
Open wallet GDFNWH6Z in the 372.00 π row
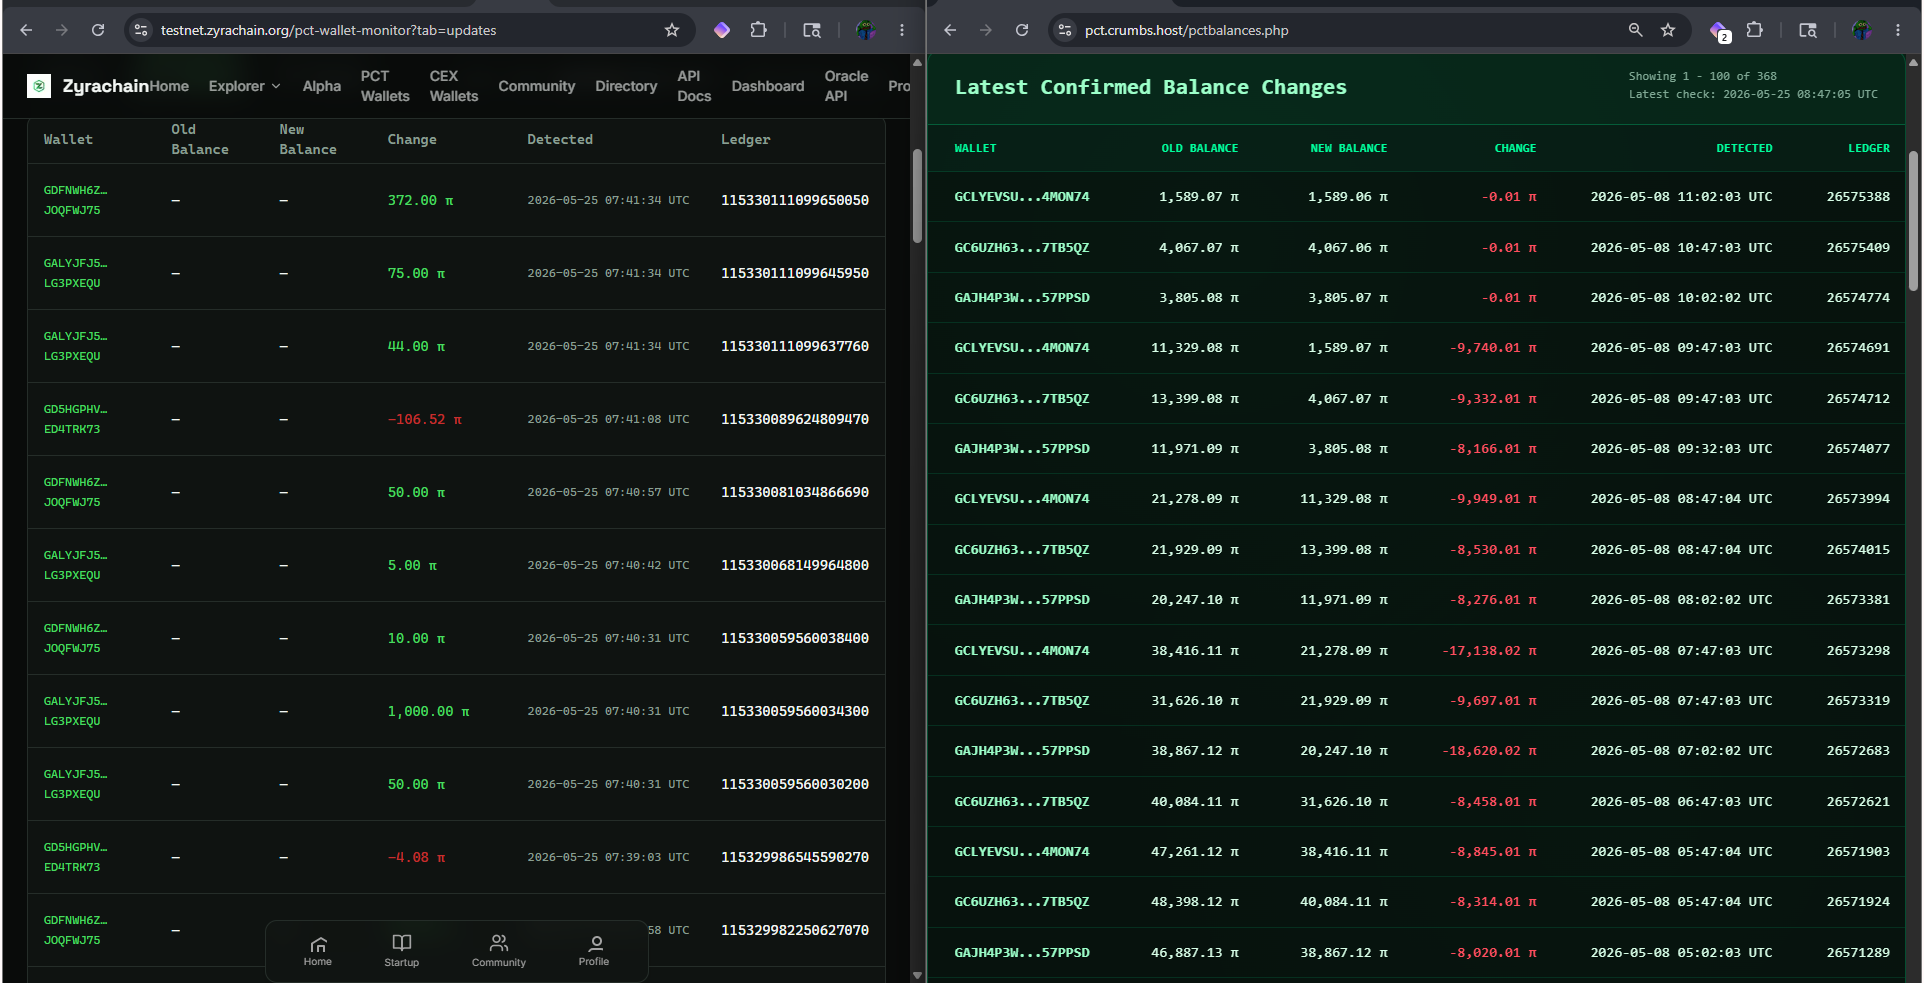pos(75,200)
